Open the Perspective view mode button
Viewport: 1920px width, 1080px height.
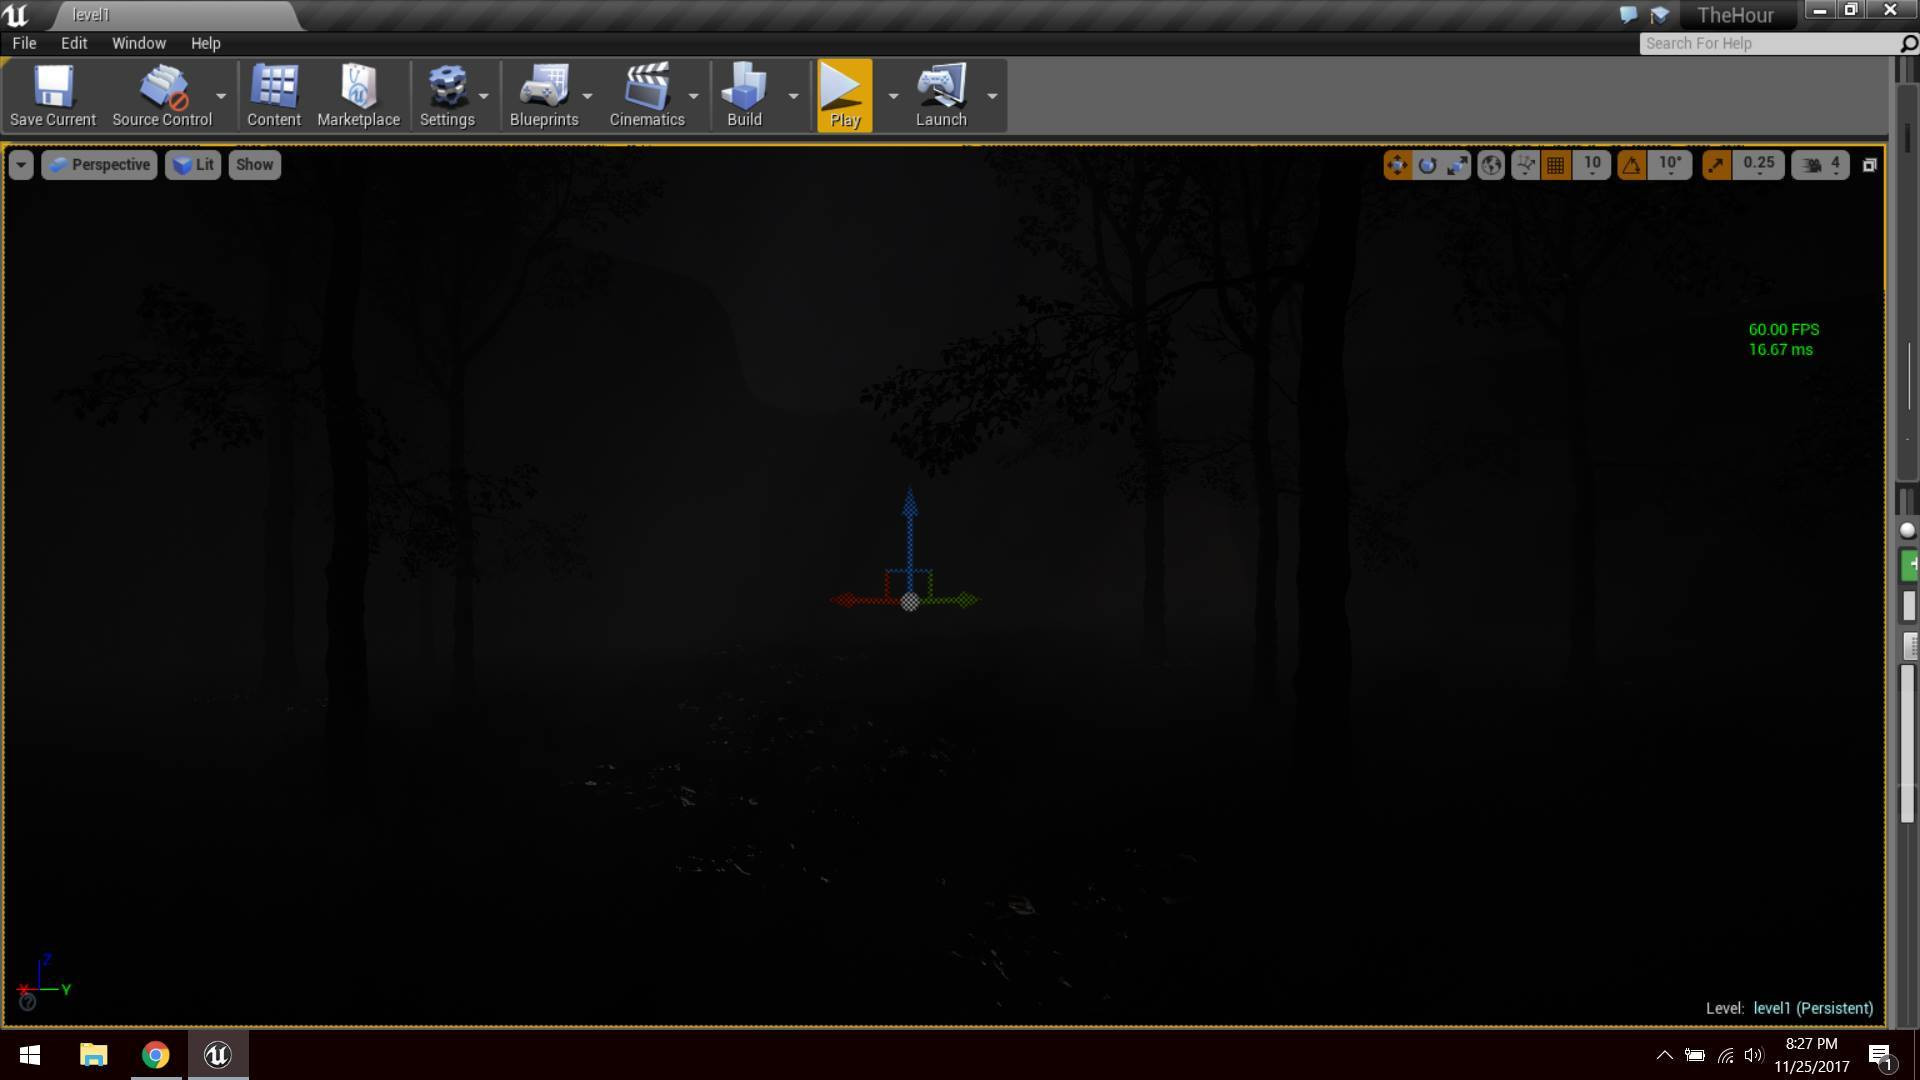(100, 165)
